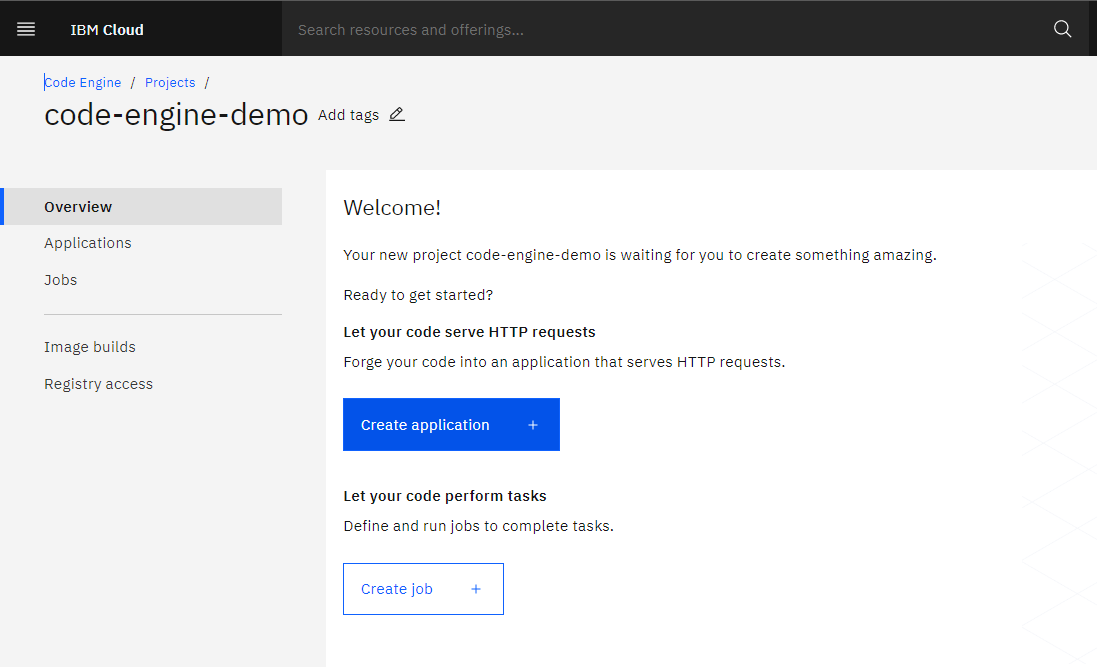Click 'Let your code perform tasks' heading
Image resolution: width=1097 pixels, height=667 pixels.
(445, 496)
